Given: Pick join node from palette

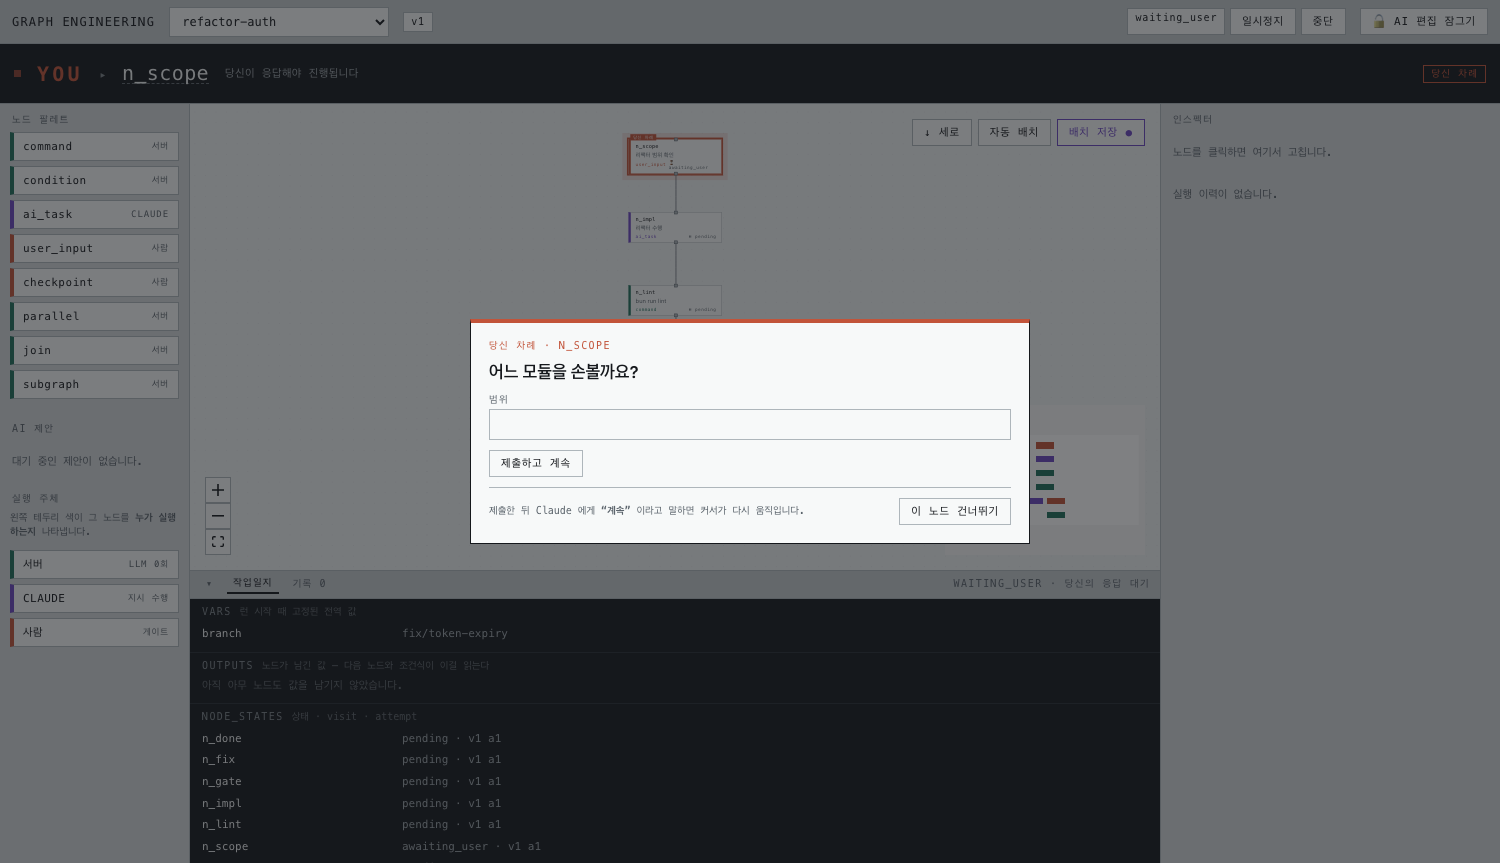Looking at the screenshot, I should [95, 350].
